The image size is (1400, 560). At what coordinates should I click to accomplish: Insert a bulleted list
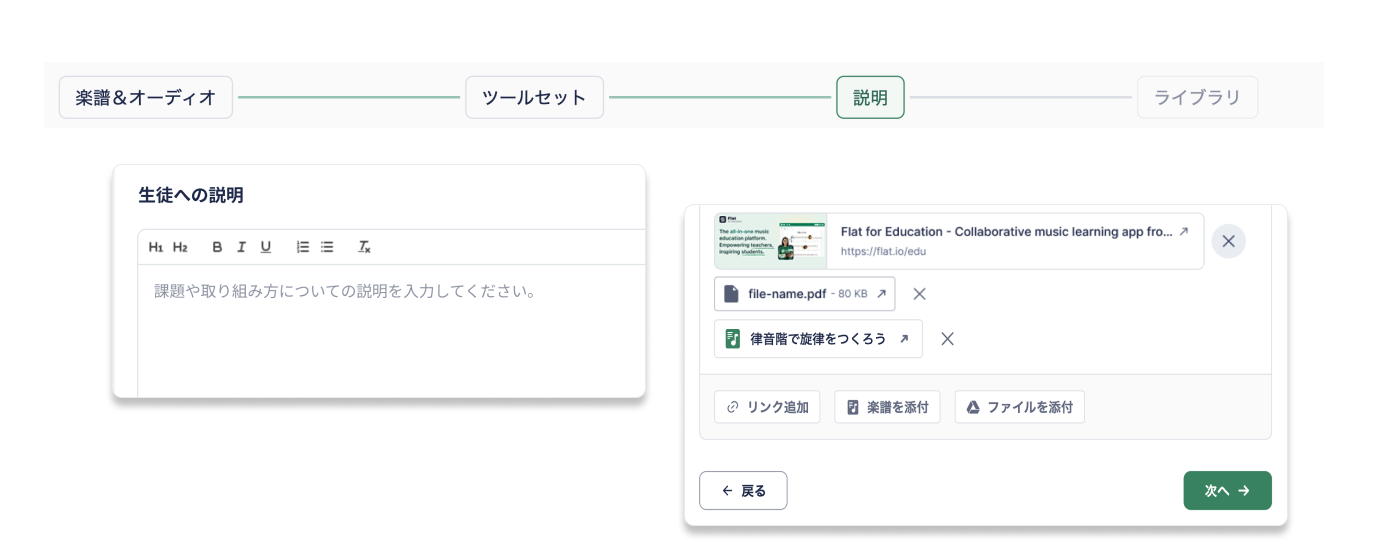pyautogui.click(x=327, y=247)
